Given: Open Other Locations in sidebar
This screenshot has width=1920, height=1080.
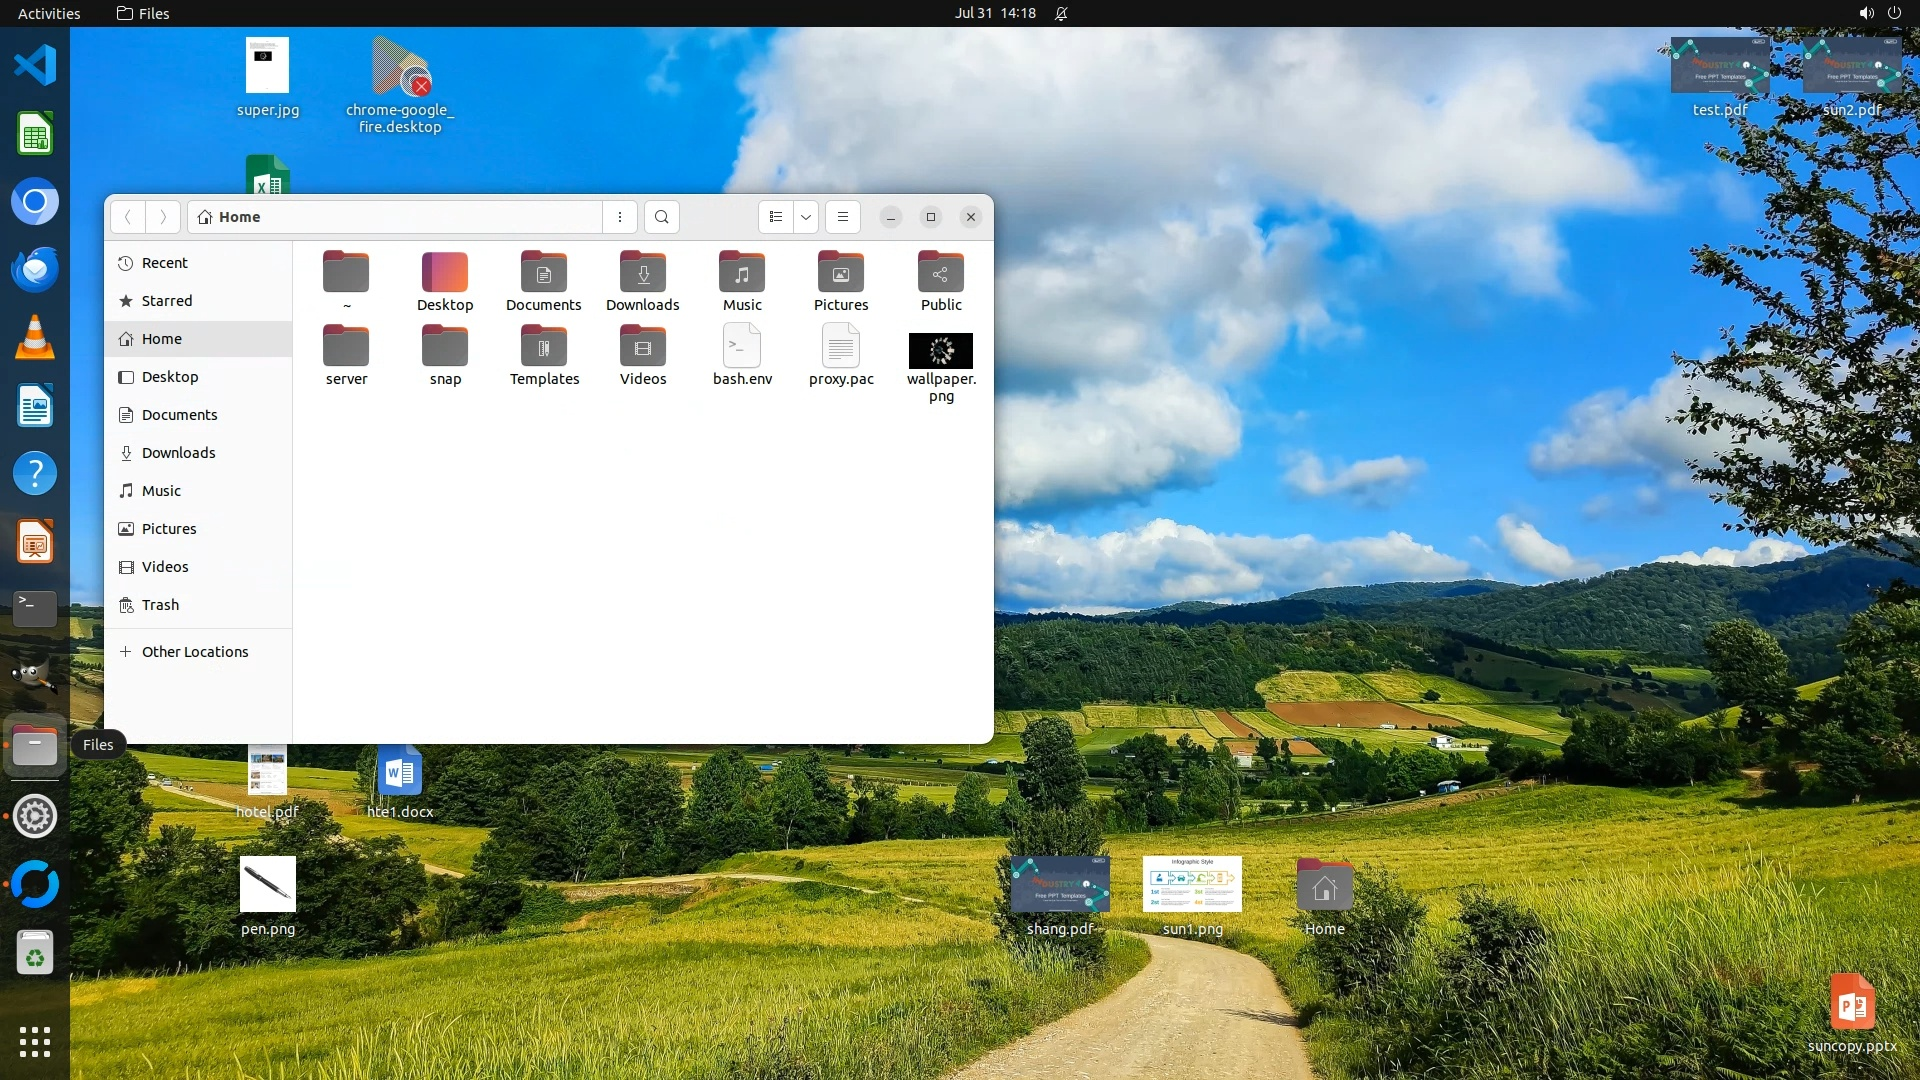Looking at the screenshot, I should coord(194,652).
